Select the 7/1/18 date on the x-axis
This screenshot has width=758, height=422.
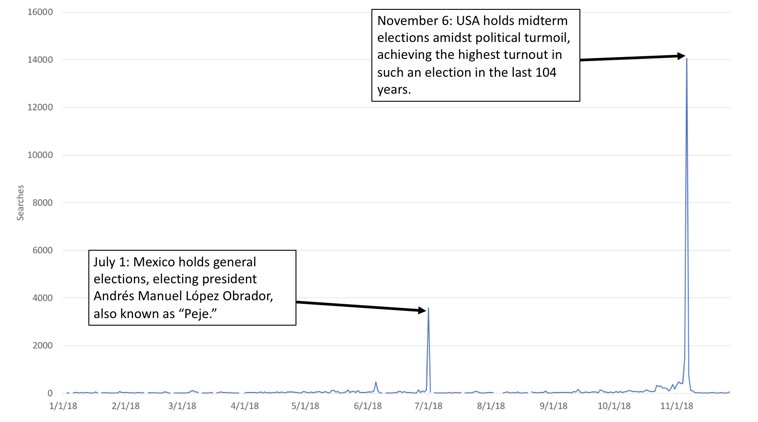tap(428, 406)
